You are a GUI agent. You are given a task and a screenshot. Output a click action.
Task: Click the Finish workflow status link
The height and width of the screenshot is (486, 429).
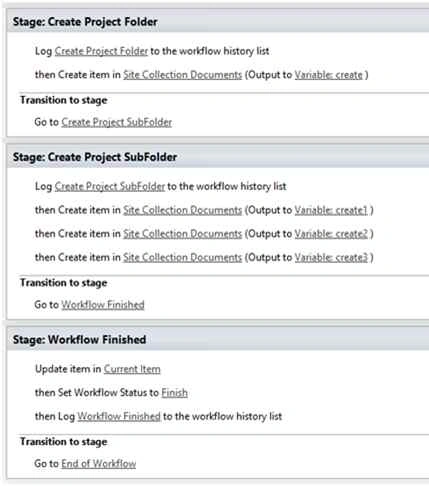(174, 393)
